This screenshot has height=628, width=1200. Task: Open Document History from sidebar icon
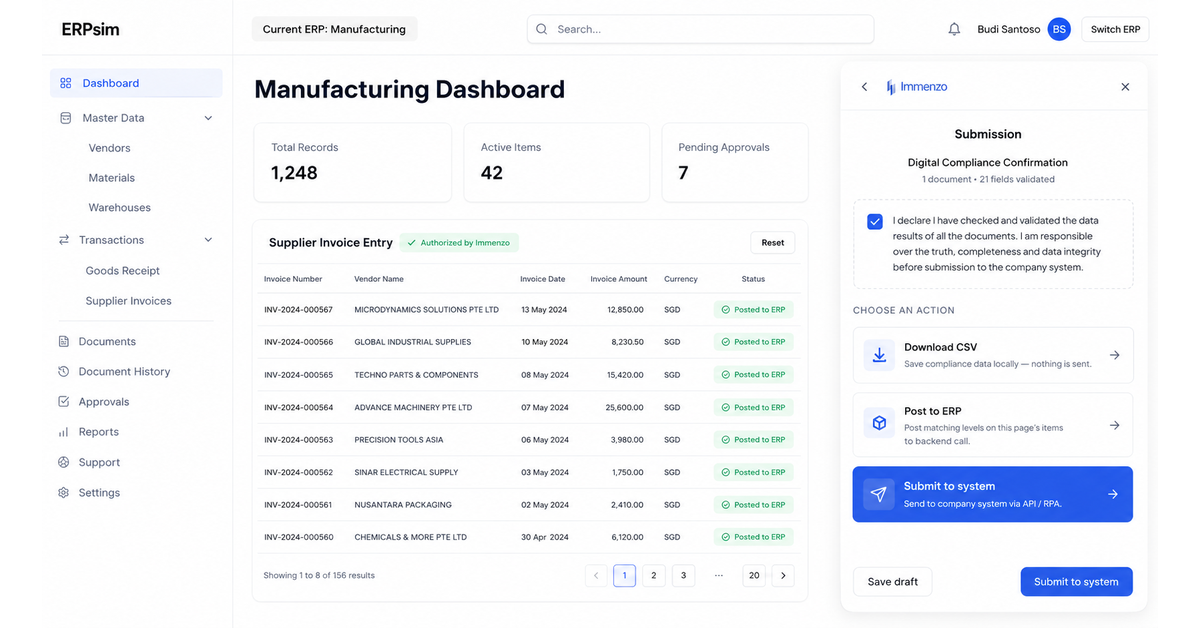(x=64, y=372)
